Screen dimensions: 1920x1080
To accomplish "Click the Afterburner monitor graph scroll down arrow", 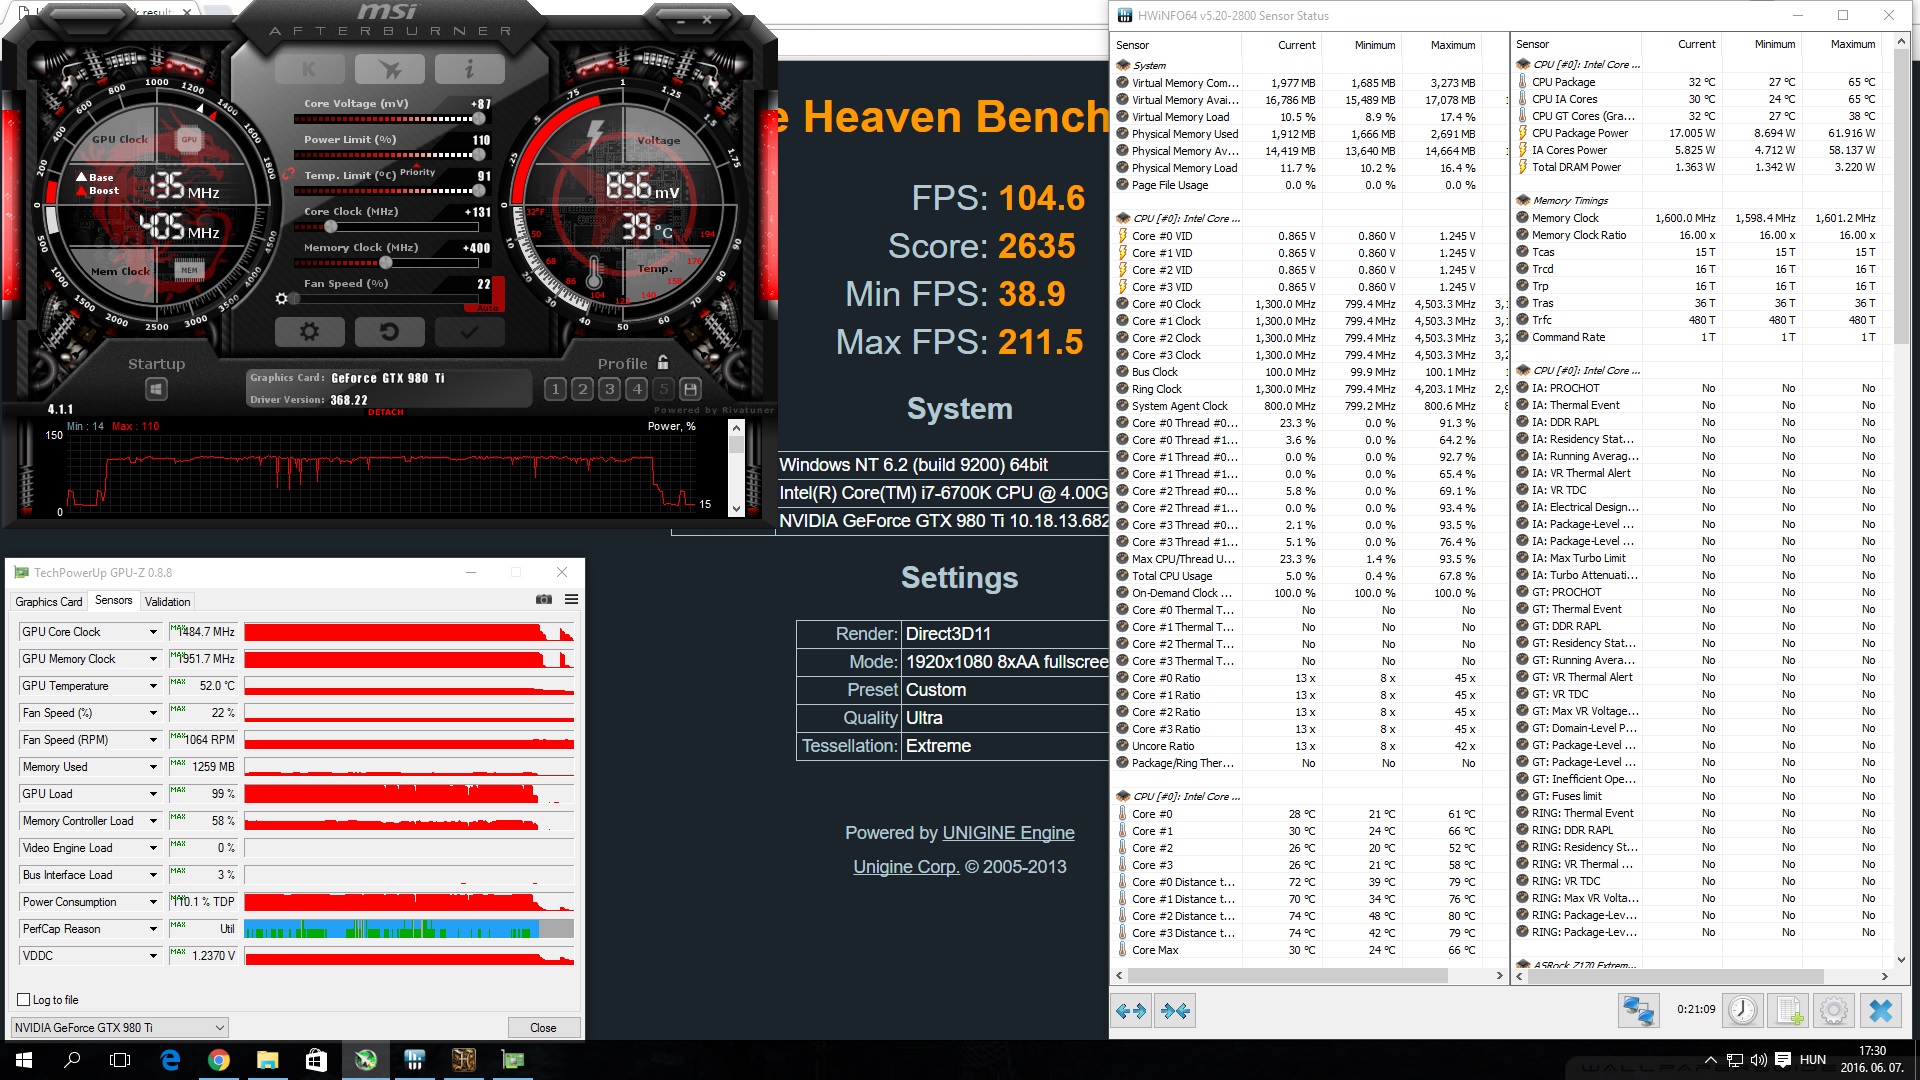I will pyautogui.click(x=737, y=508).
